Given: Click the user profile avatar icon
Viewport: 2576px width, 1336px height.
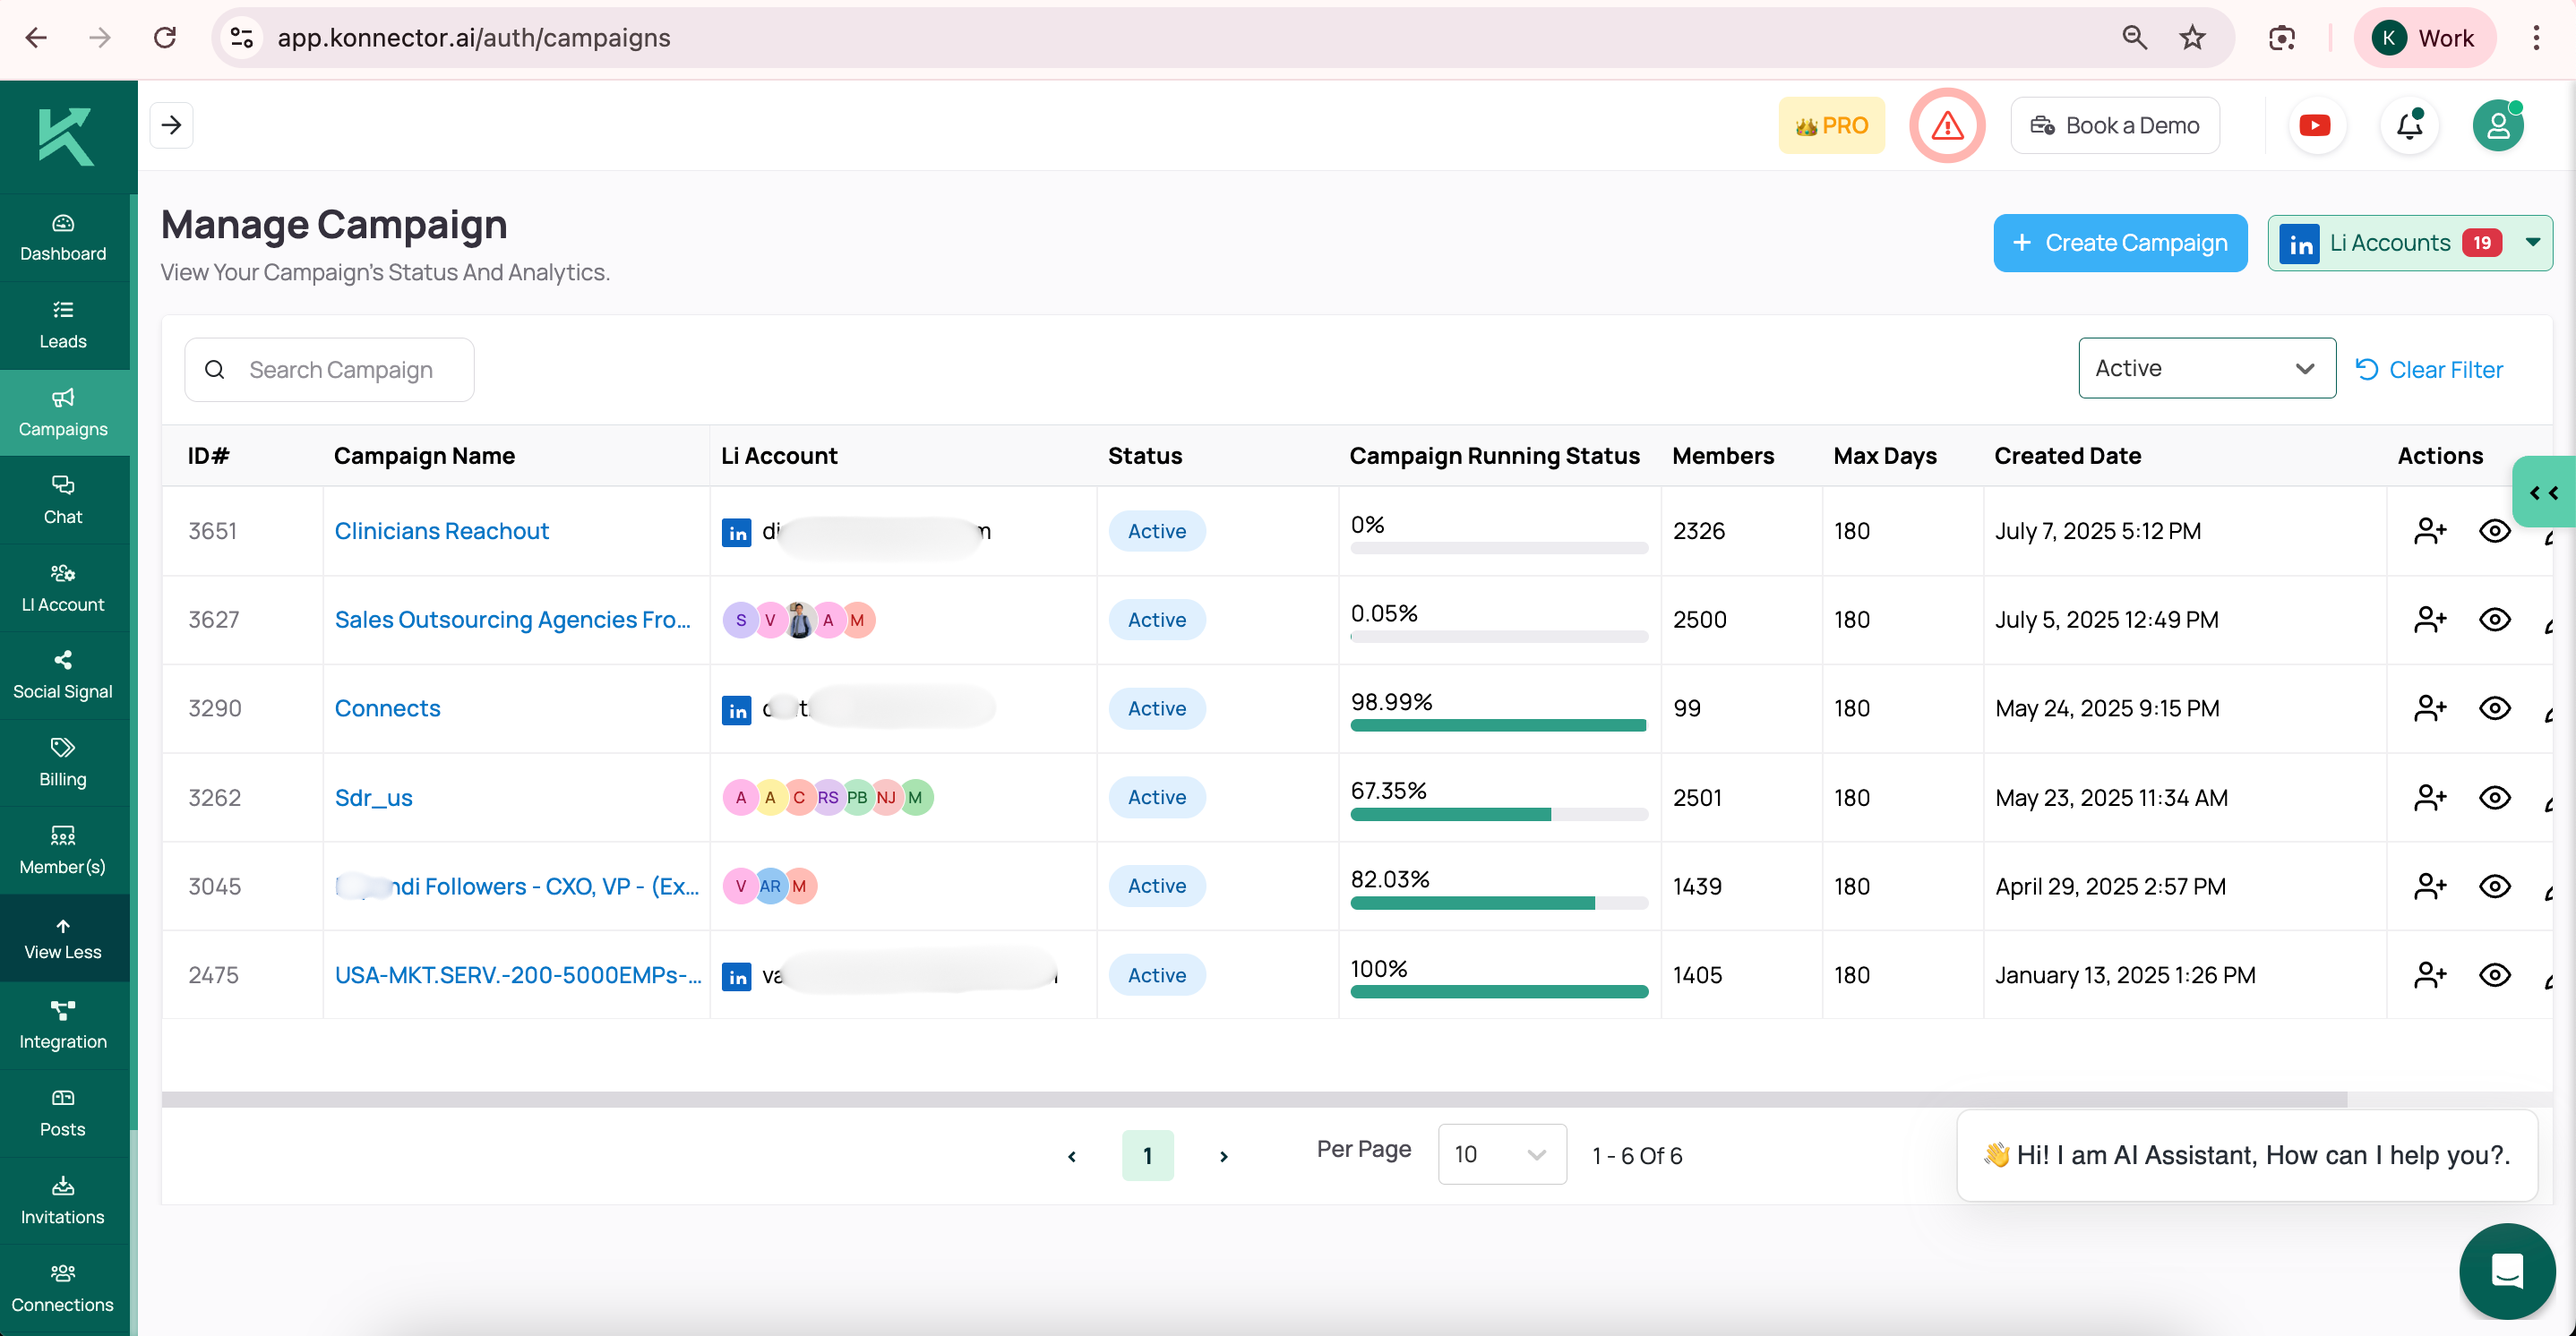Looking at the screenshot, I should [x=2497, y=125].
